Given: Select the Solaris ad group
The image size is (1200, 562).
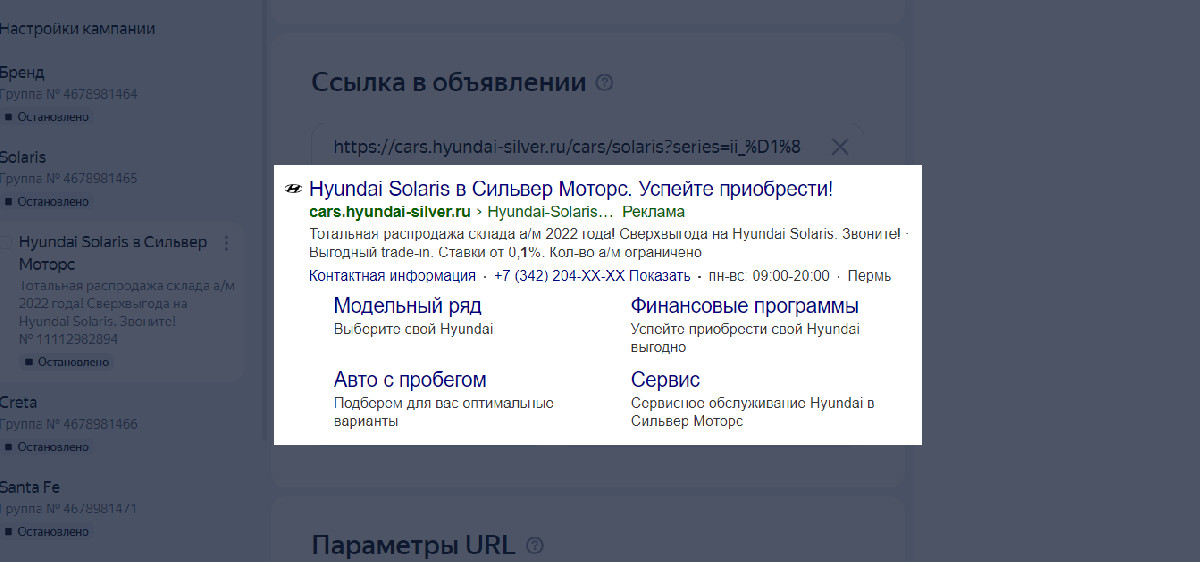Looking at the screenshot, I should (x=23, y=157).
